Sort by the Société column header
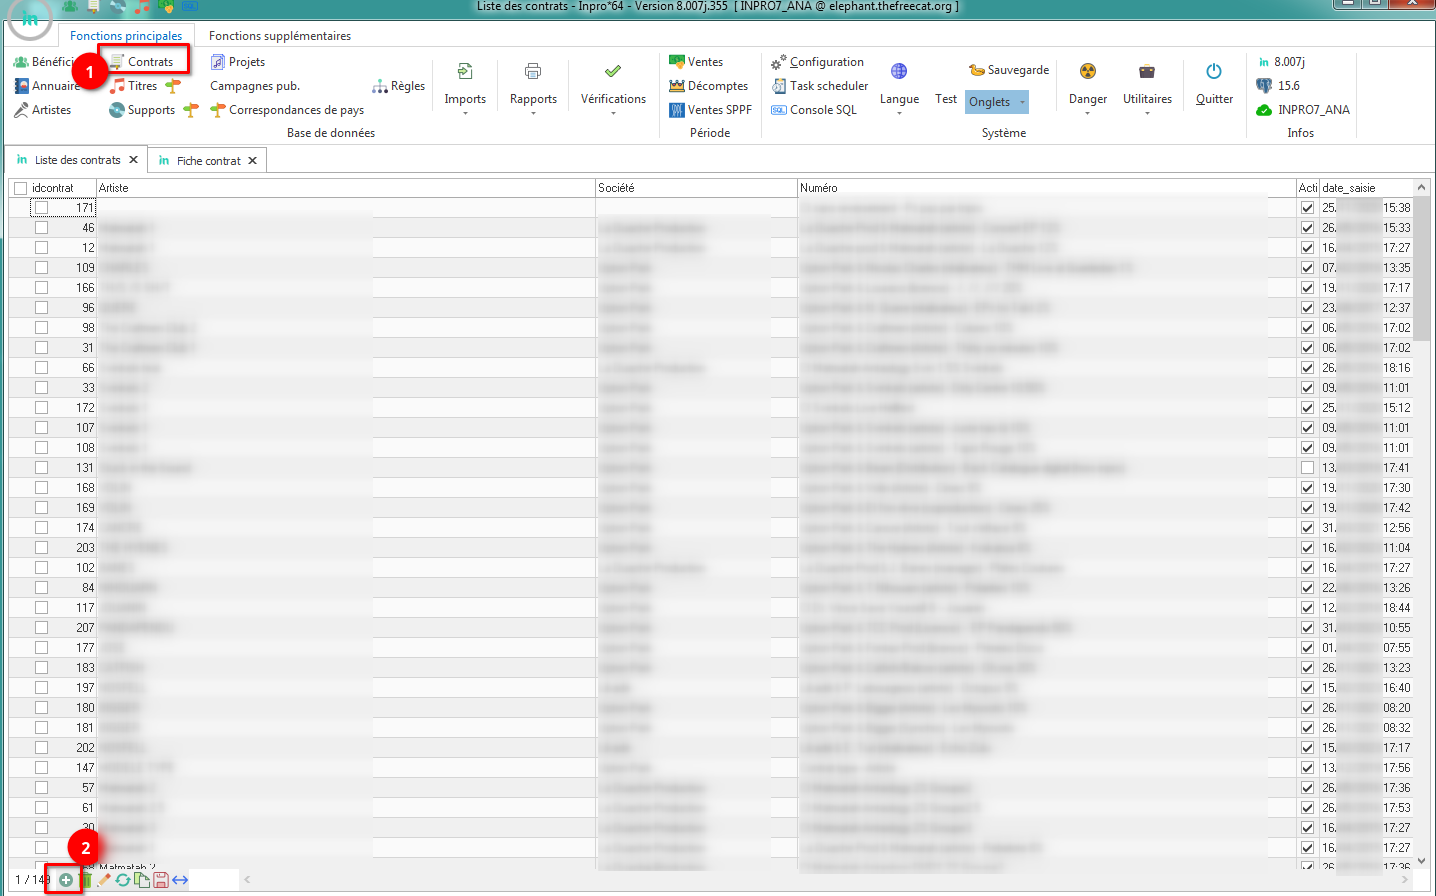Viewport: 1436px width, 896px height. pos(696,188)
